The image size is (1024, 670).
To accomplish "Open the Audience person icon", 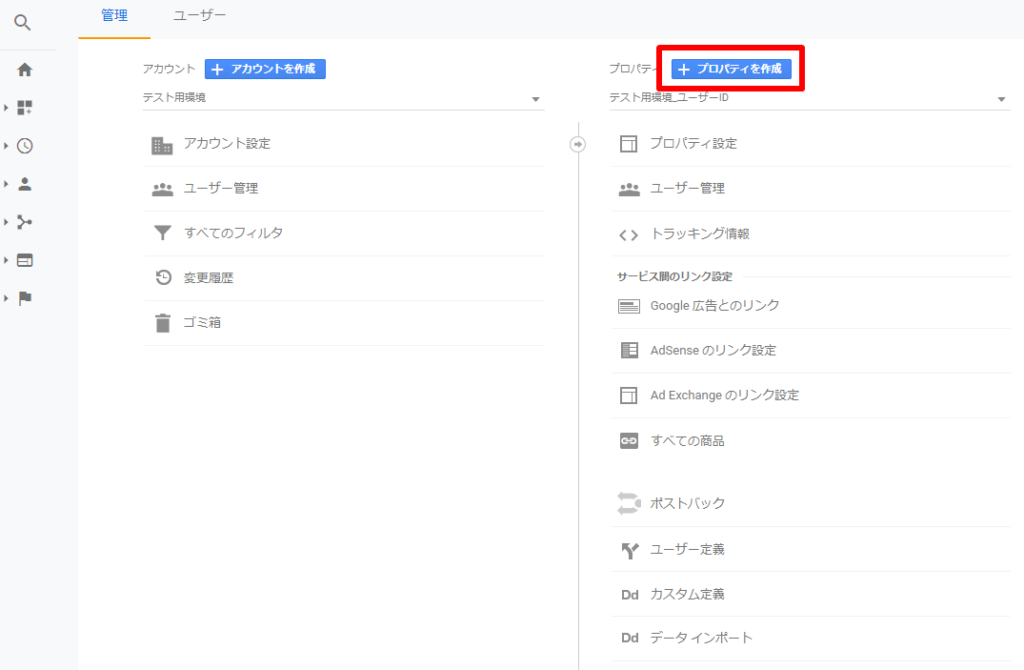I will tap(24, 184).
